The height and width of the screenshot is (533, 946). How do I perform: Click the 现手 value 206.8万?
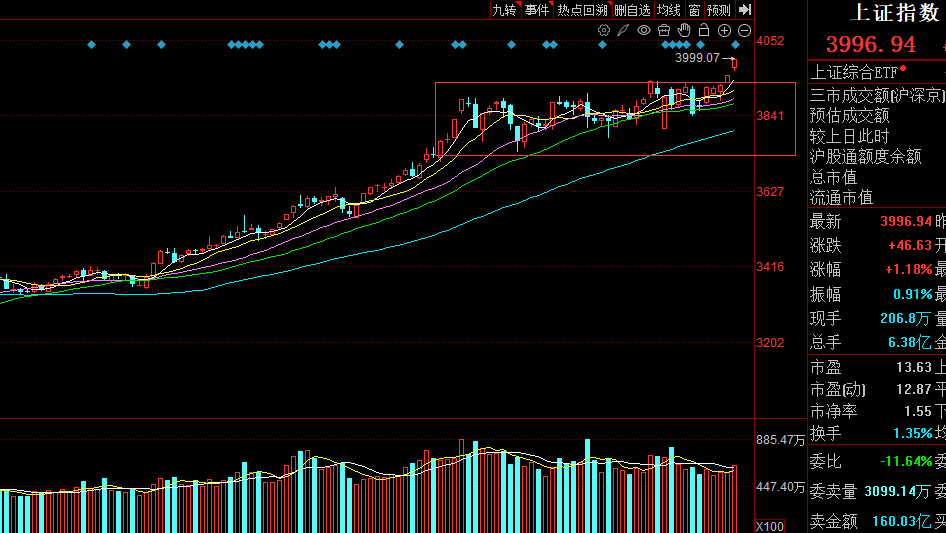(x=906, y=319)
